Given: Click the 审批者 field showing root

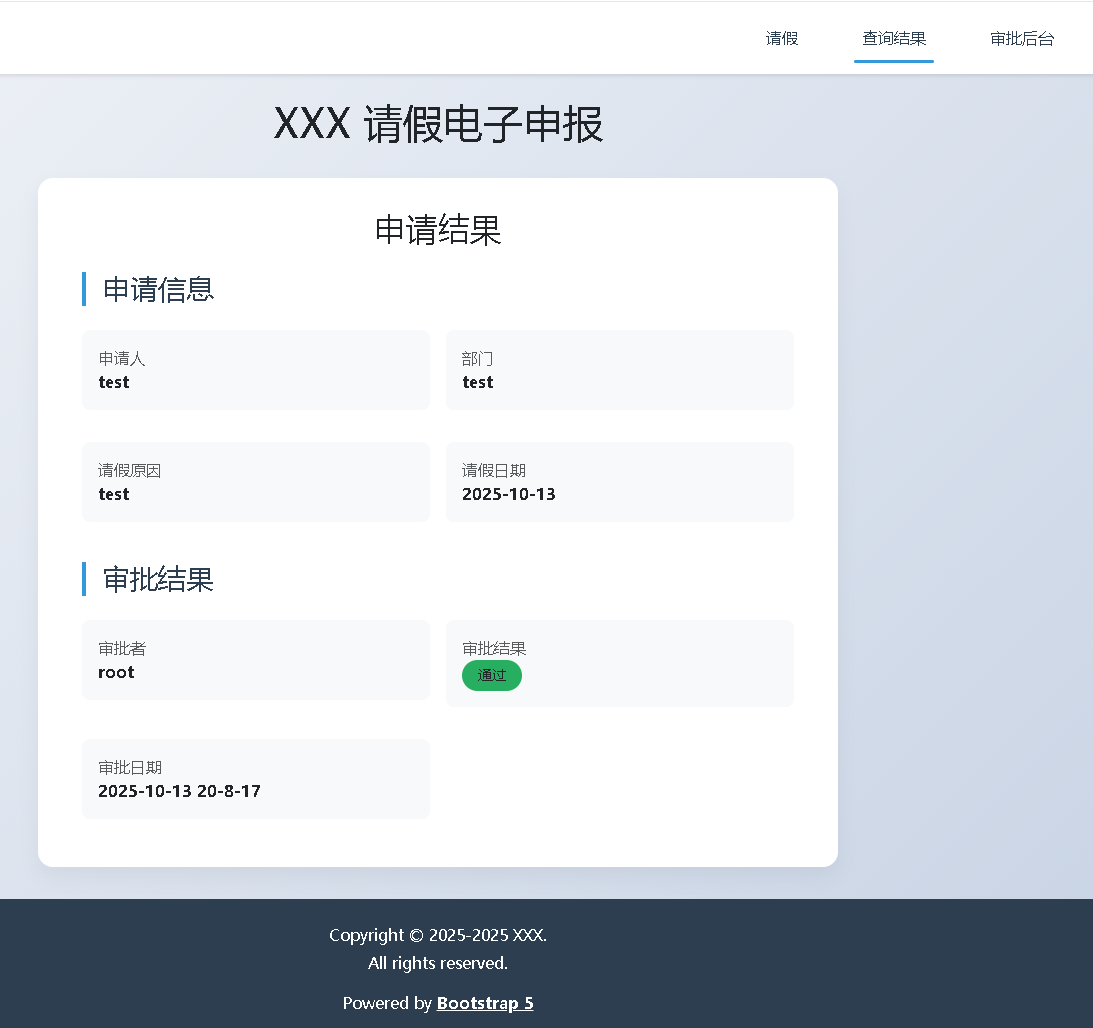Looking at the screenshot, I should click(256, 660).
